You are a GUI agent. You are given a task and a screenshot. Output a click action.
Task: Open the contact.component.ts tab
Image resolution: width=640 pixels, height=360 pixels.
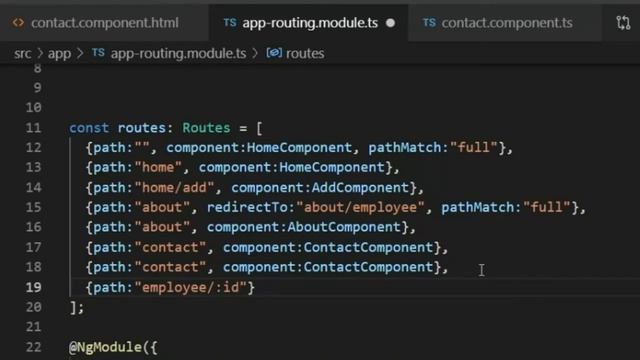tap(506, 23)
